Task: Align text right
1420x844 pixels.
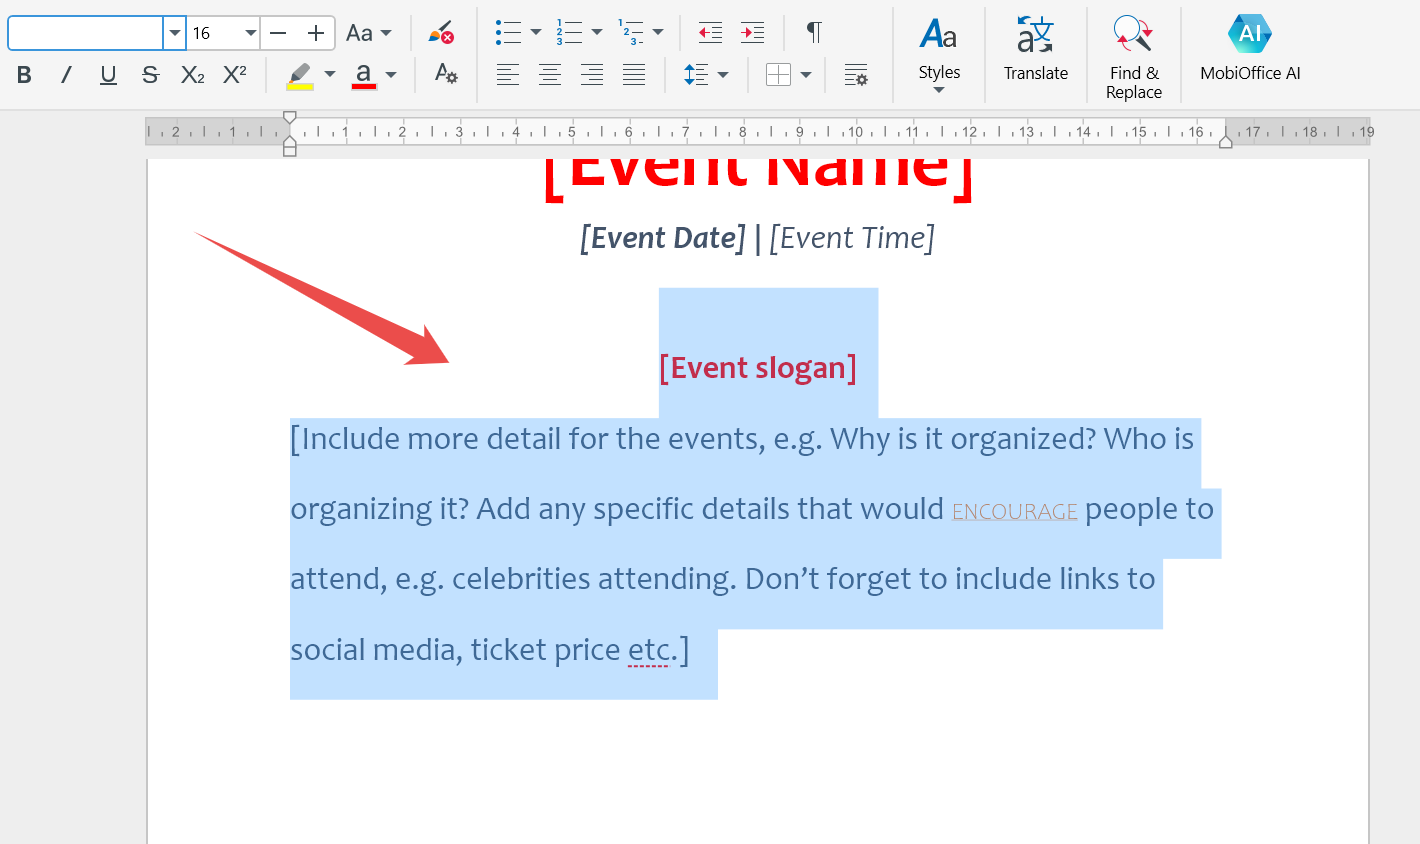Action: tap(592, 75)
